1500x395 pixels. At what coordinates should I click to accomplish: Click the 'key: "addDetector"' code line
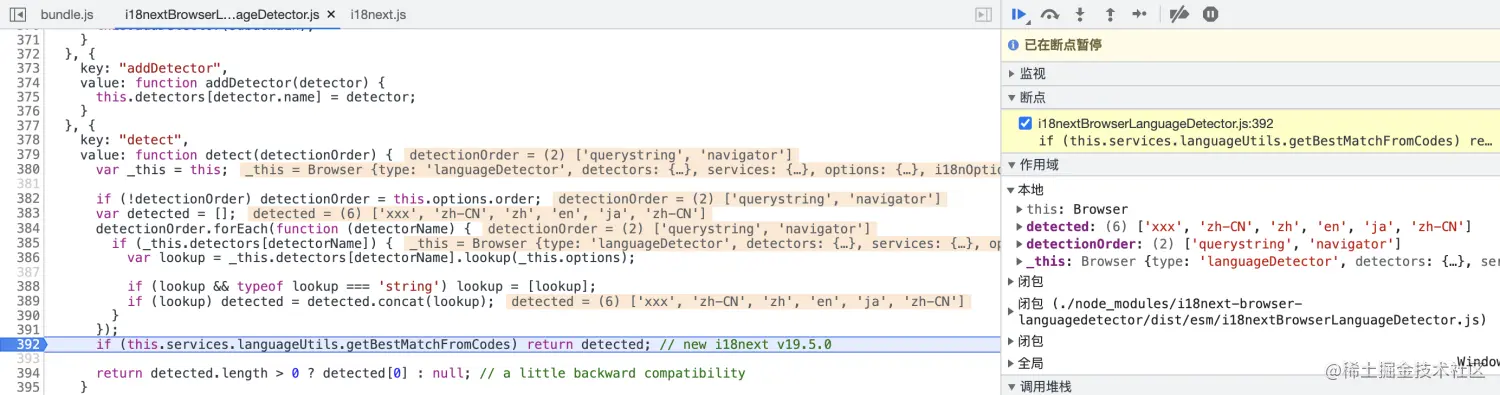coord(155,68)
